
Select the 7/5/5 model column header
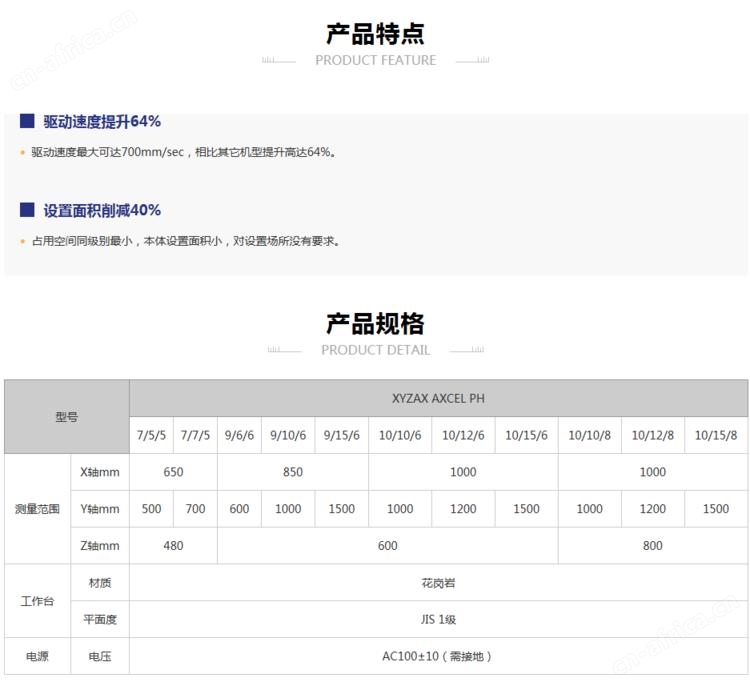(151, 435)
